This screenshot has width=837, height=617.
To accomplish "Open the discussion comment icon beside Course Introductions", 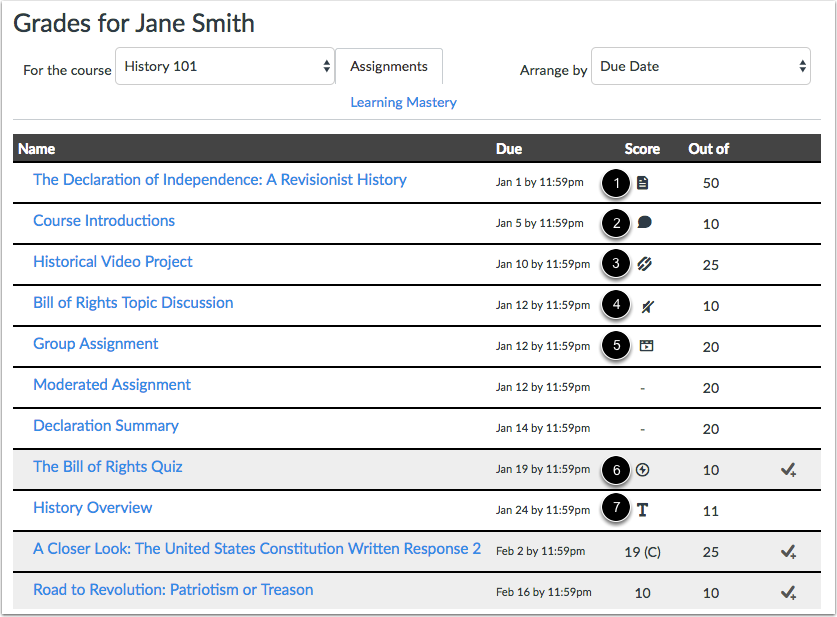I will [x=645, y=223].
